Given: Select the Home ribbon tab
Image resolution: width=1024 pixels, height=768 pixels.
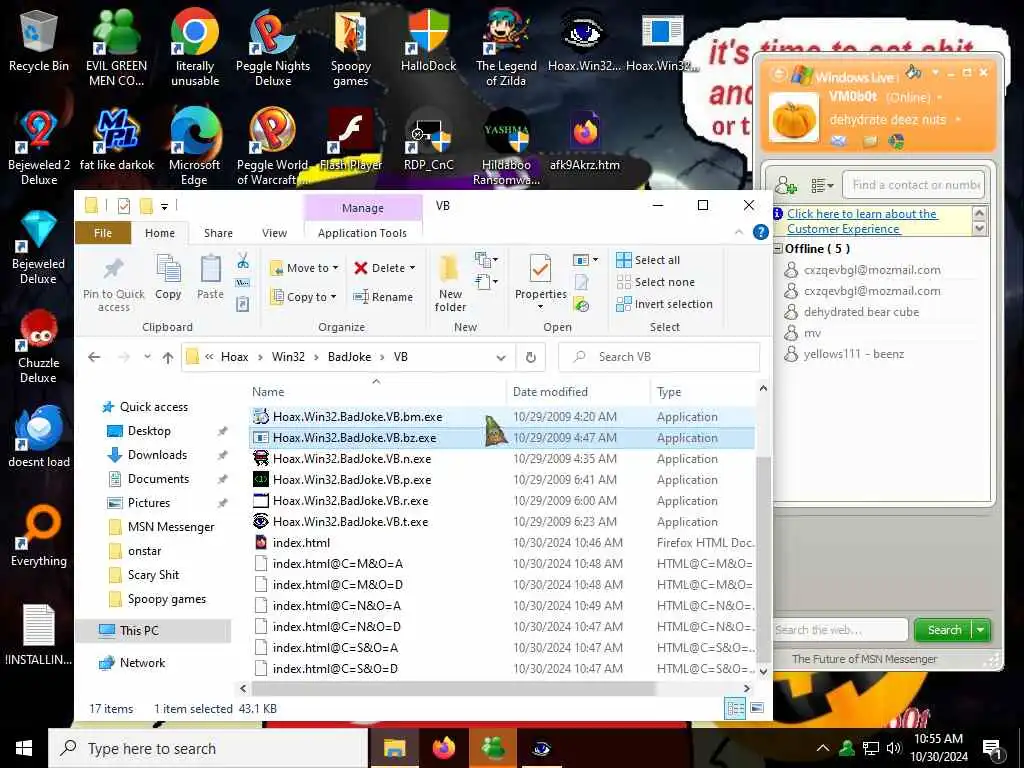Looking at the screenshot, I should tap(160, 233).
